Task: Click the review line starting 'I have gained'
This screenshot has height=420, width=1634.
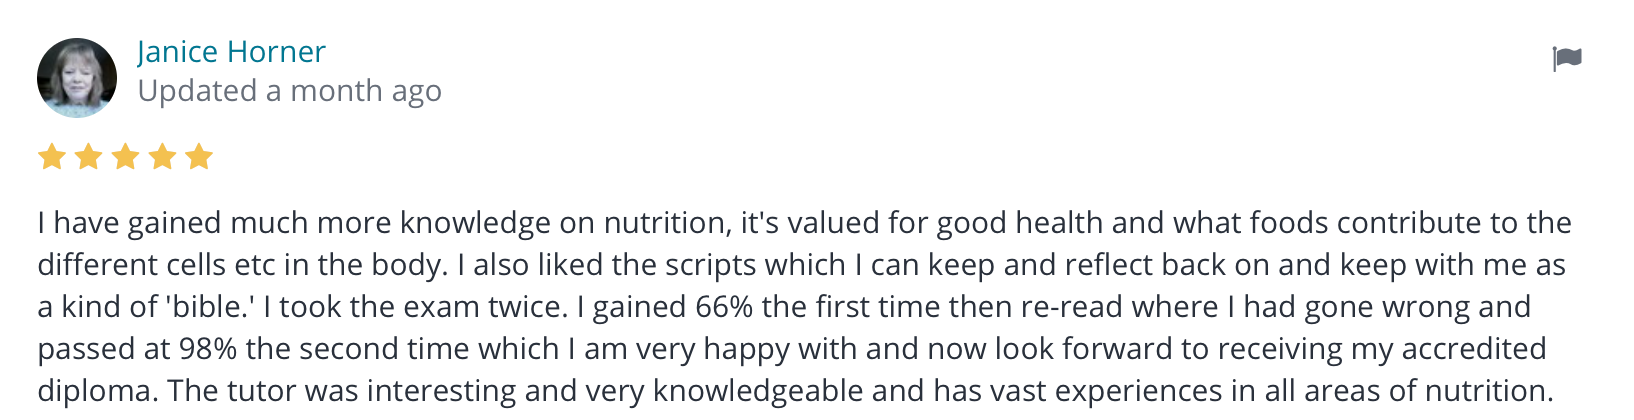Action: coord(805,223)
